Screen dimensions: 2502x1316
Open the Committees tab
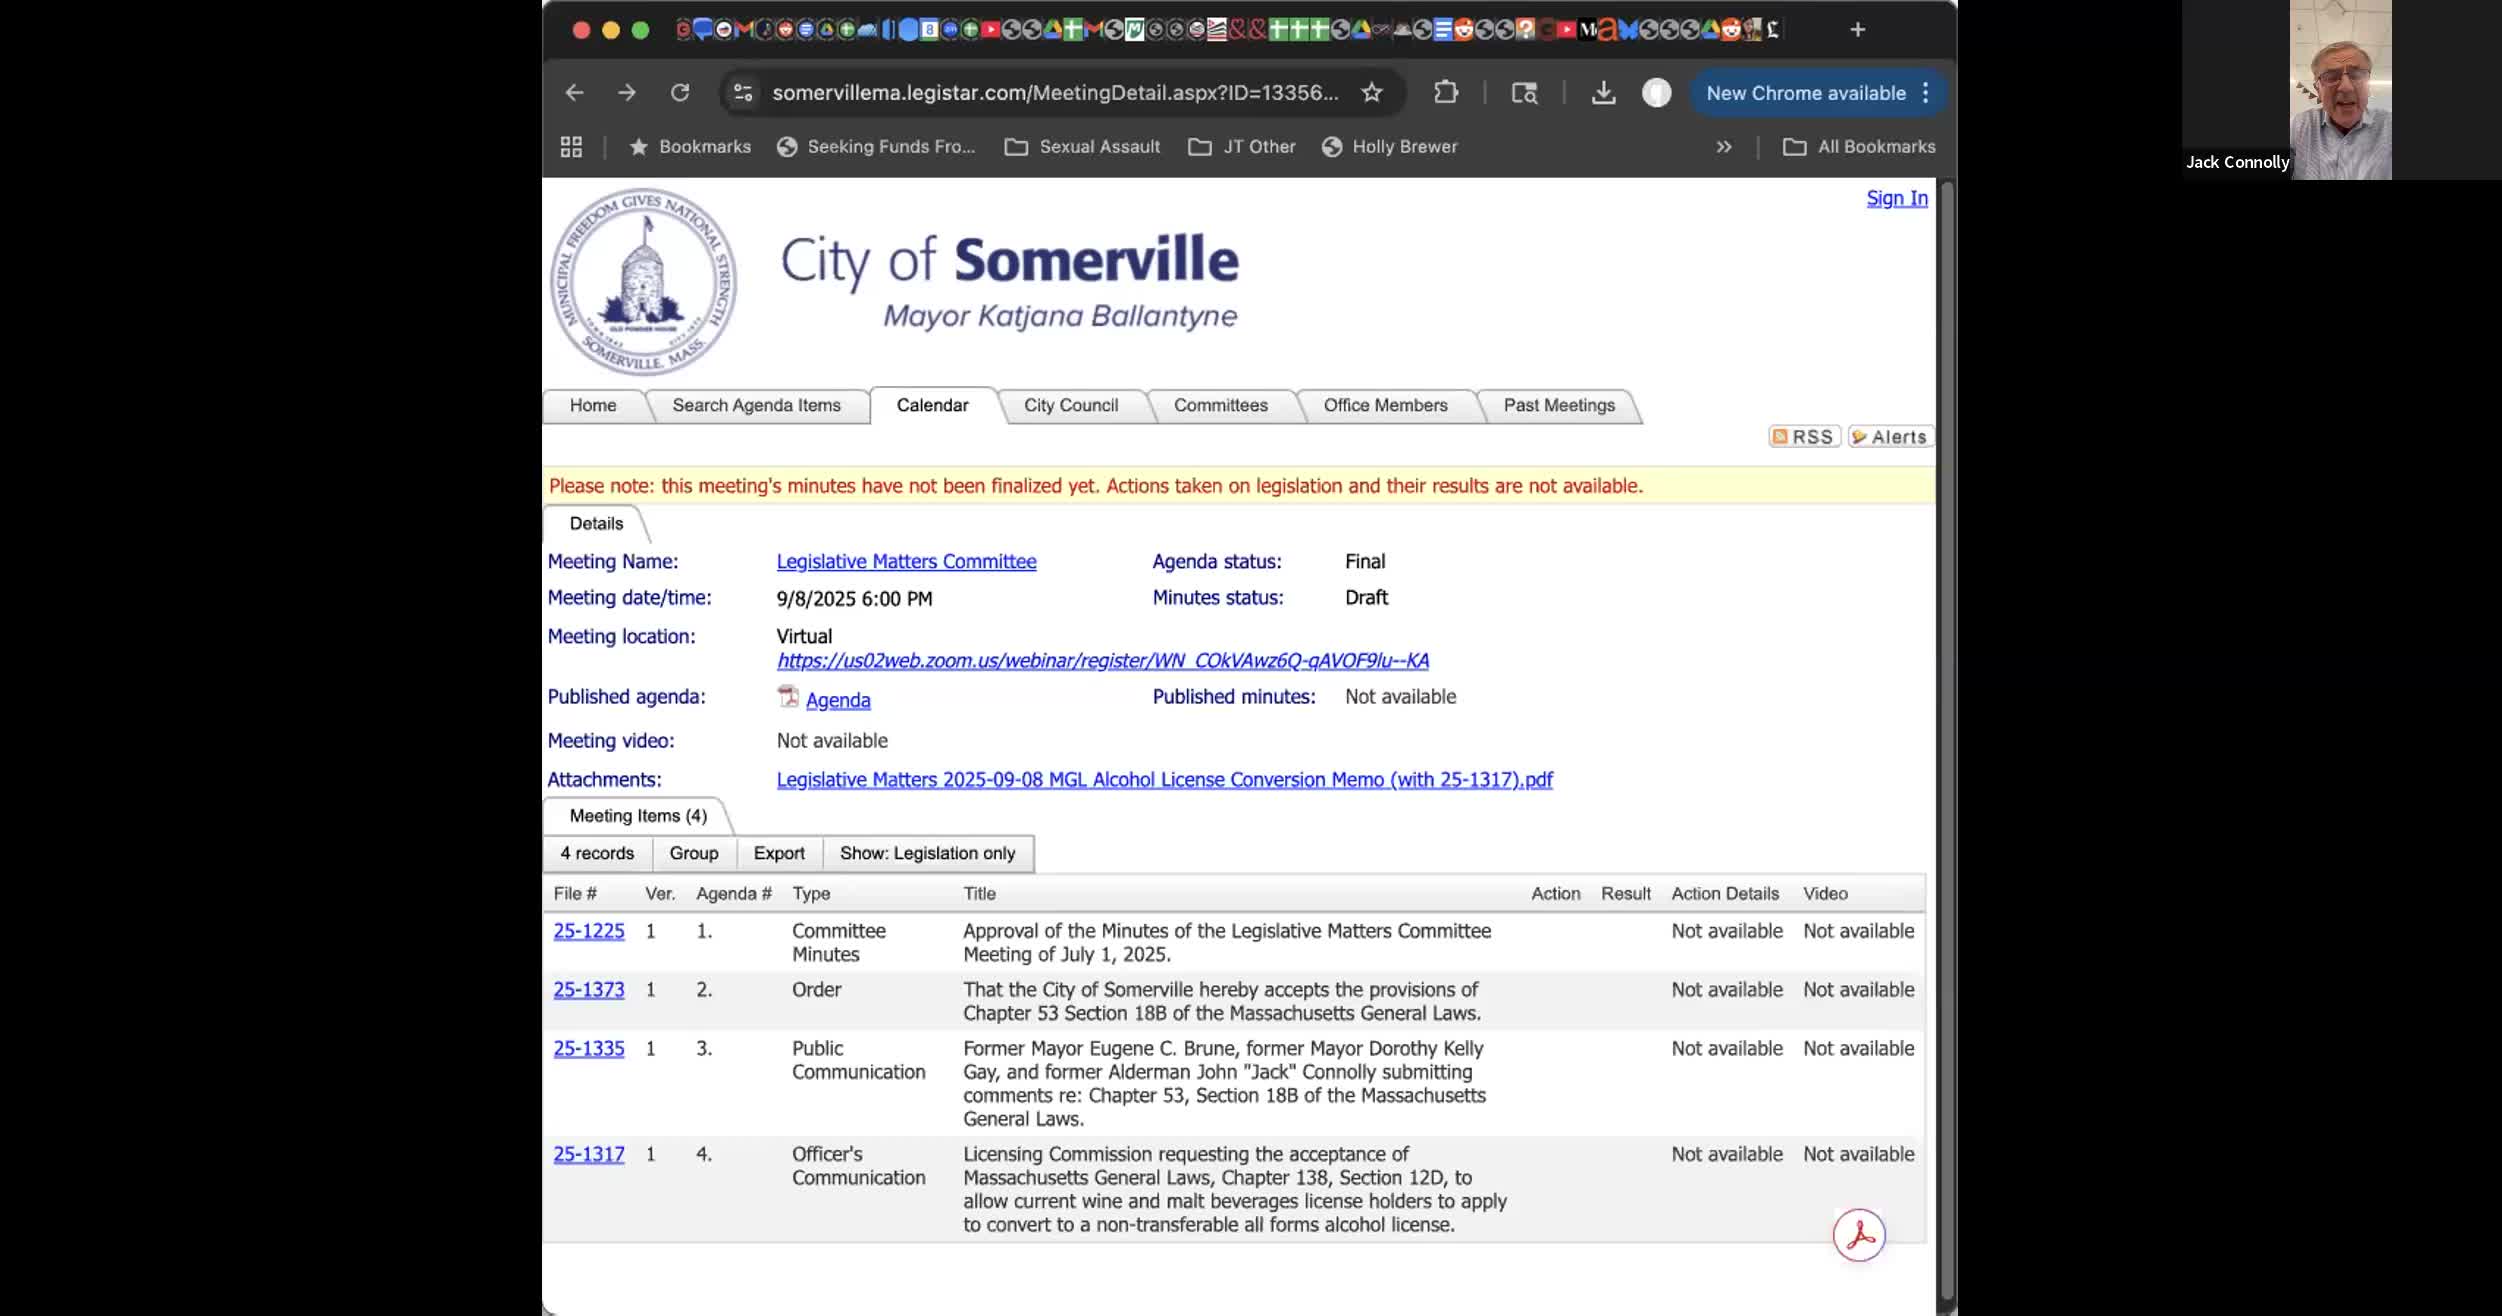tap(1221, 405)
